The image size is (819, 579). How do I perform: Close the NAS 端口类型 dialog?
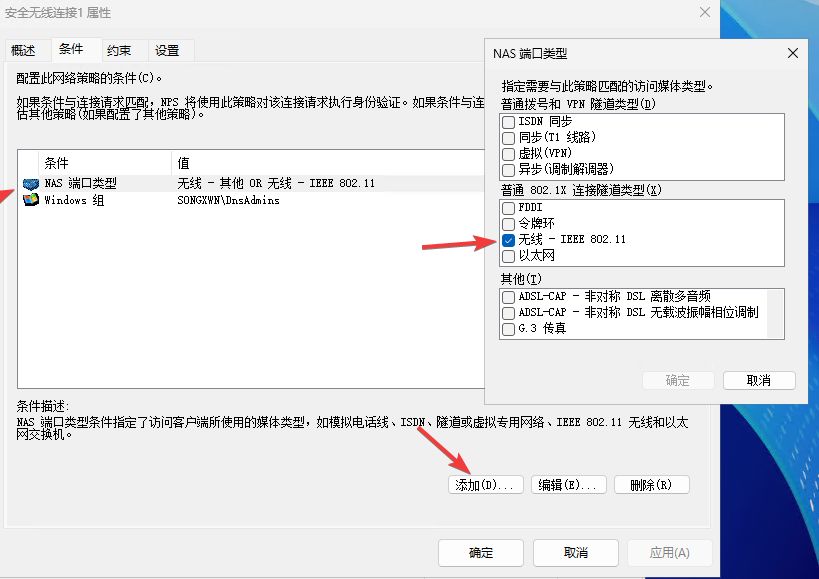tap(793, 53)
